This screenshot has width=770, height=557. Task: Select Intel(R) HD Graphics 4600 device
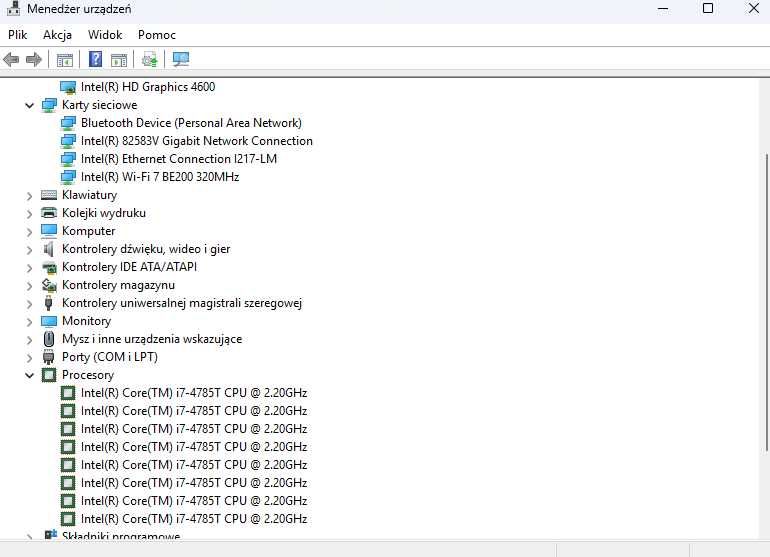(148, 87)
